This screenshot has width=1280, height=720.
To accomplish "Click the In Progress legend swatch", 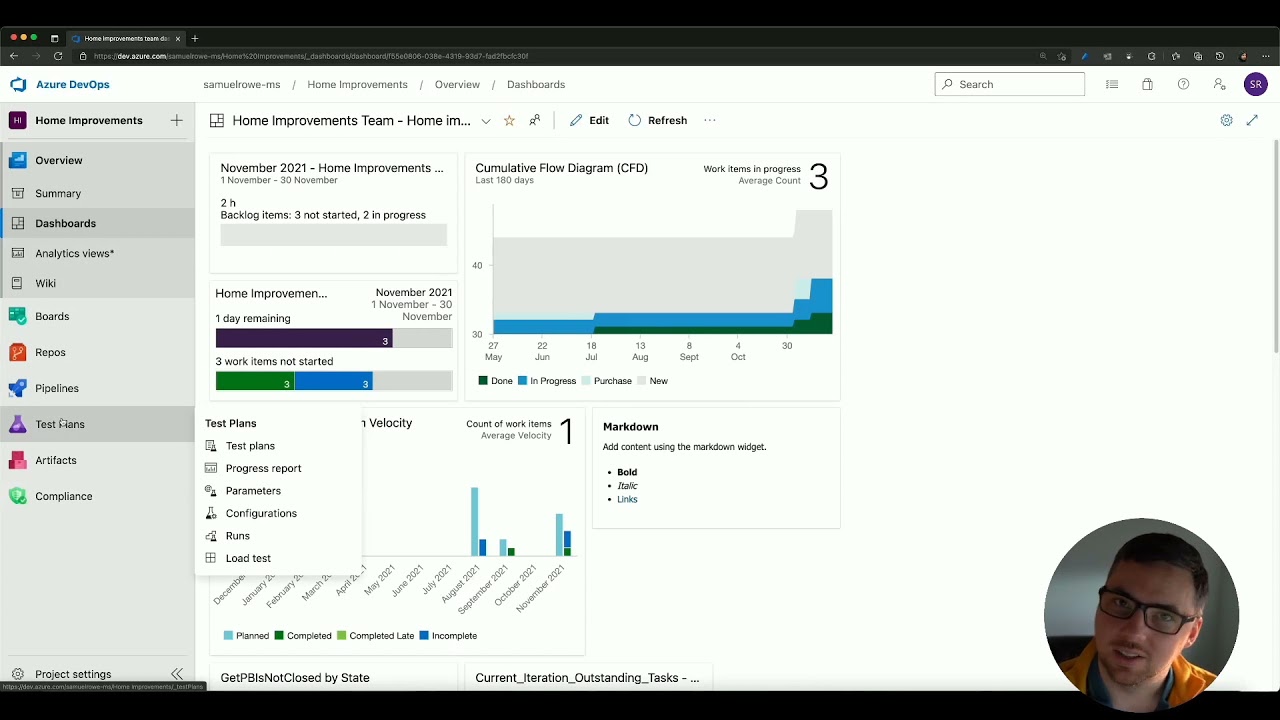I will (522, 381).
